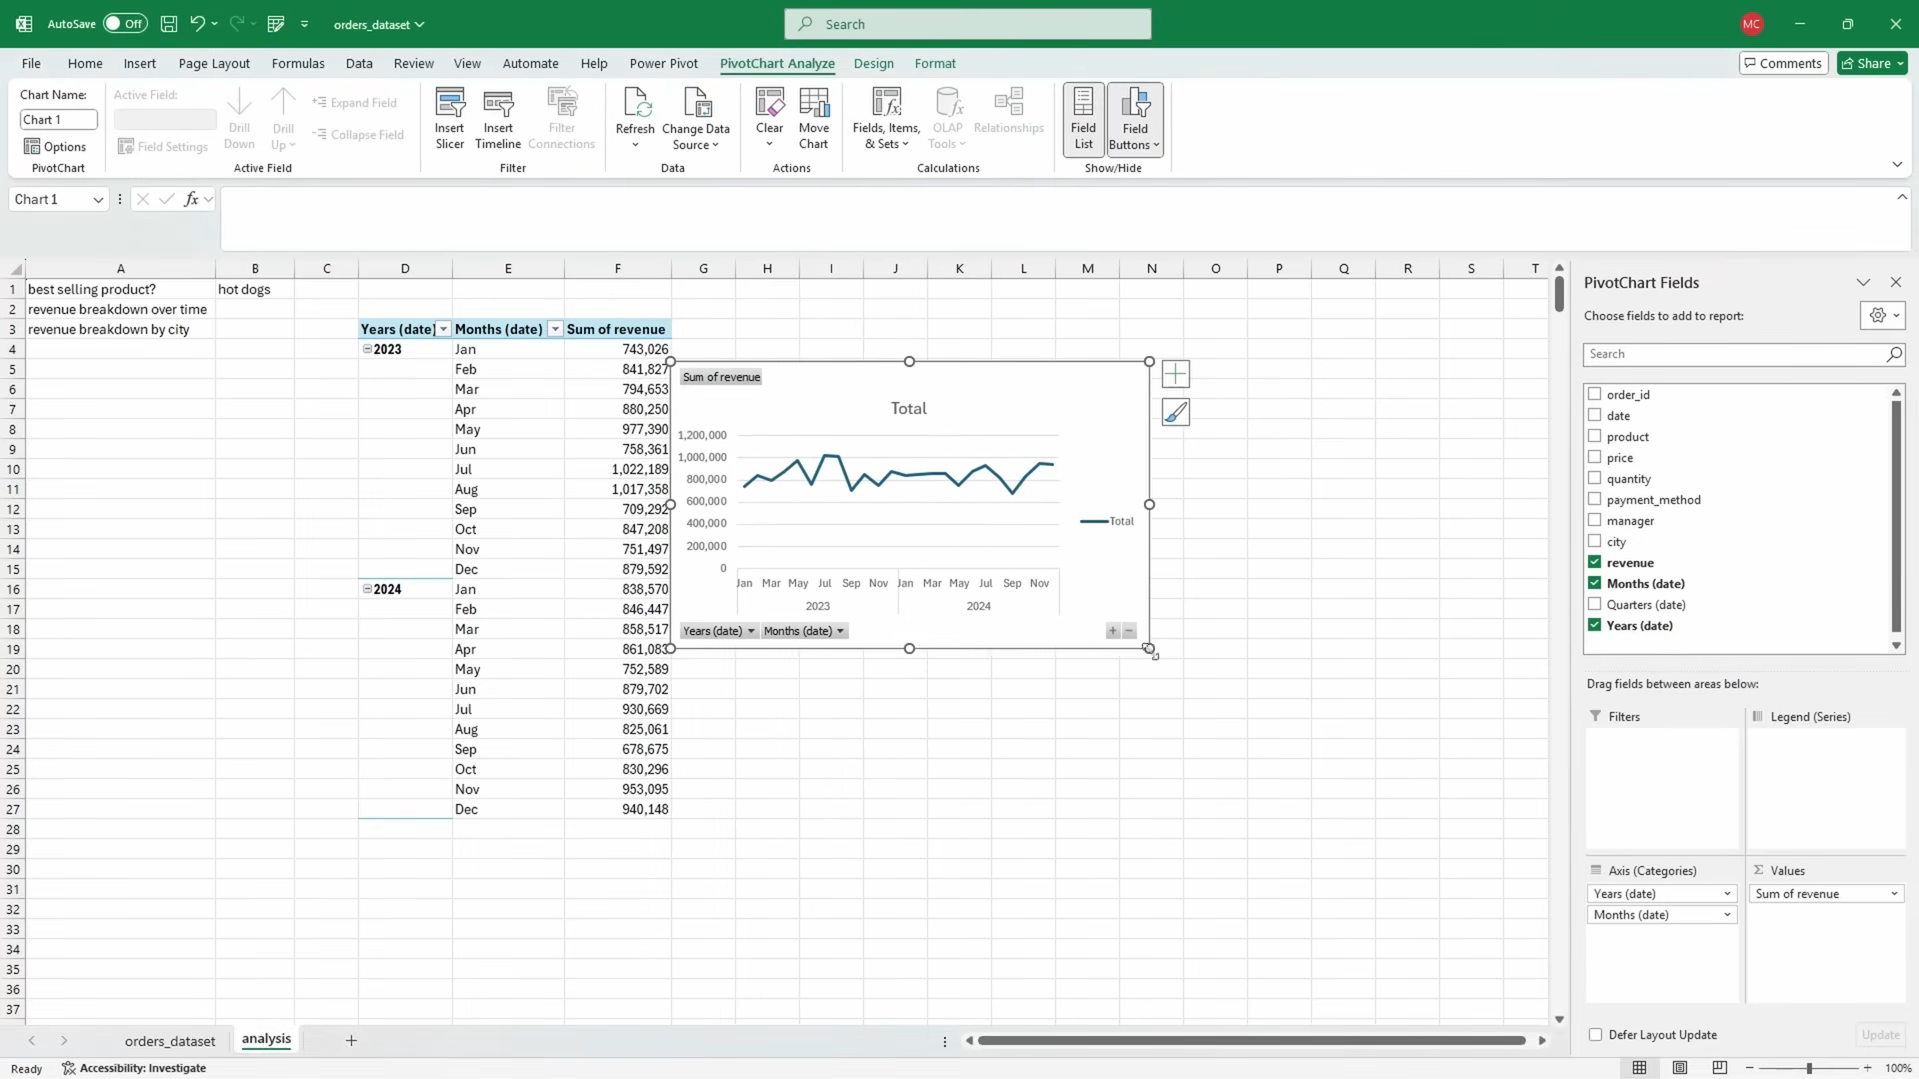
Task: Click the Share button
Action: click(1872, 63)
